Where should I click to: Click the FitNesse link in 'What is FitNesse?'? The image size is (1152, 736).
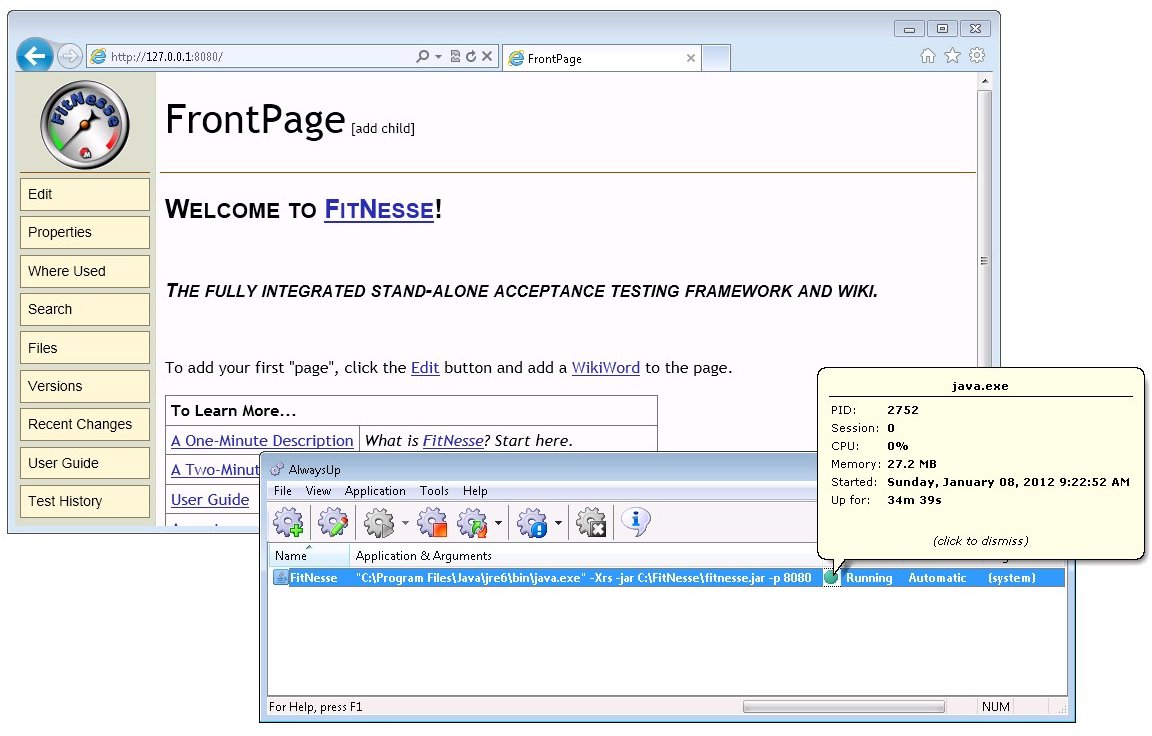tap(453, 441)
